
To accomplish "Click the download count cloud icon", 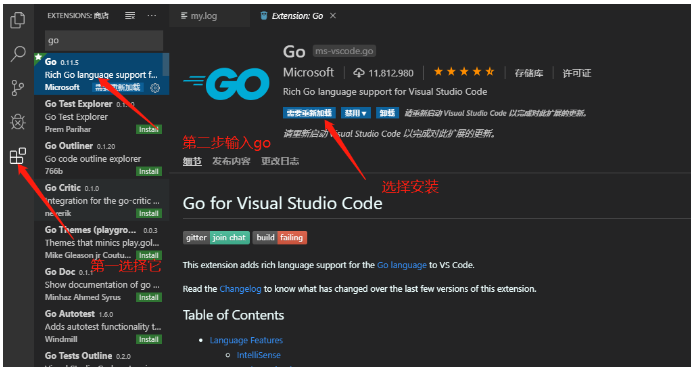I will point(360,73).
